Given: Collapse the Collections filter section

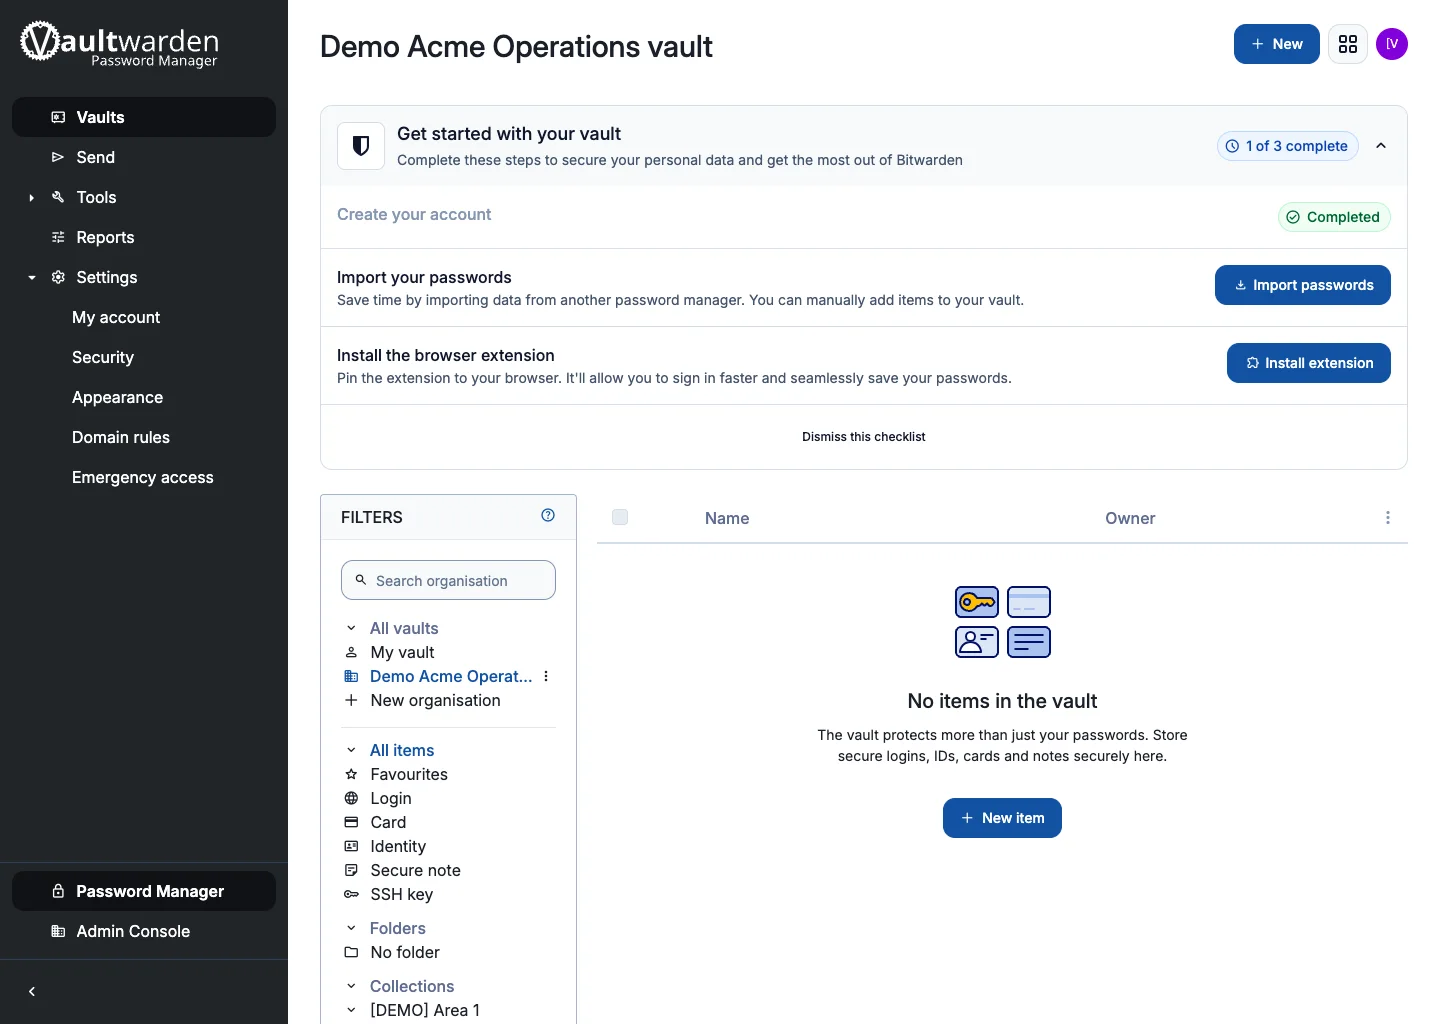Looking at the screenshot, I should 351,986.
